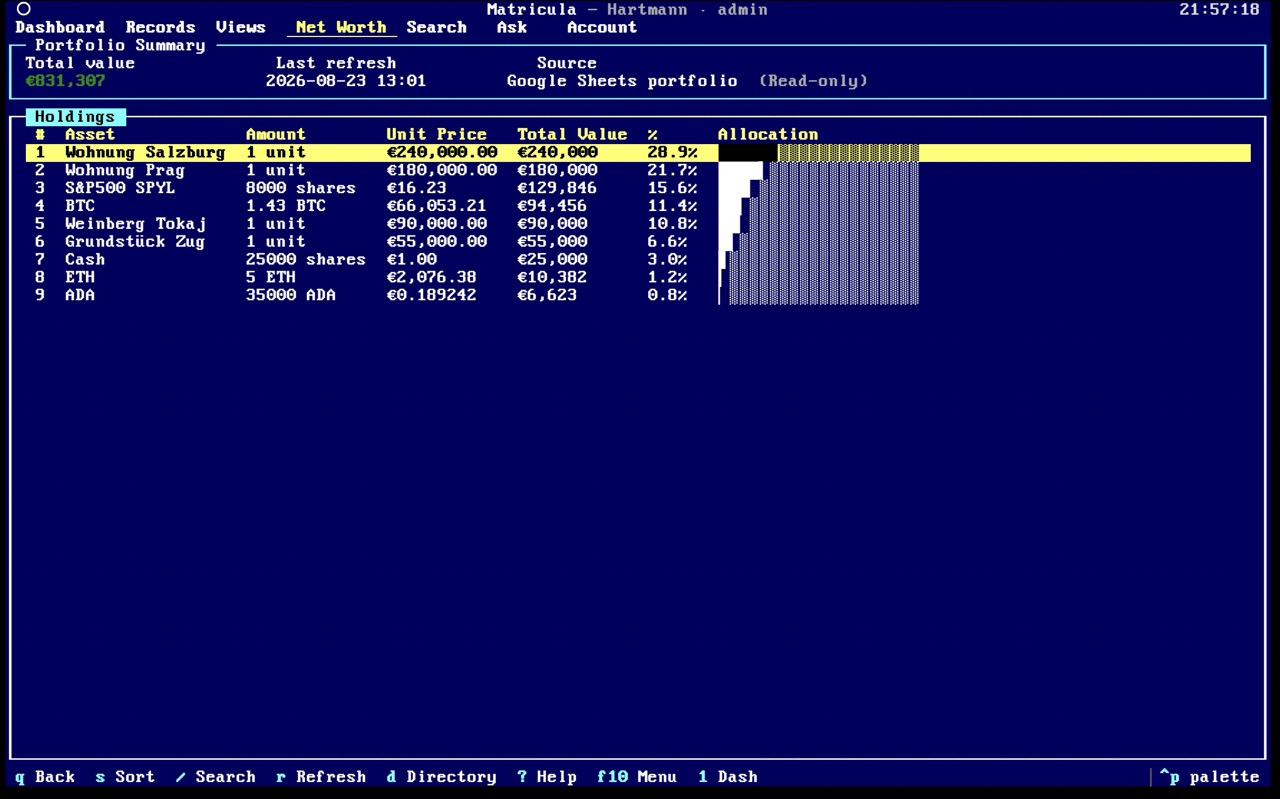Image resolution: width=1280 pixels, height=799 pixels.
Task: Click the circle icon in the title bar
Action: [24, 9]
